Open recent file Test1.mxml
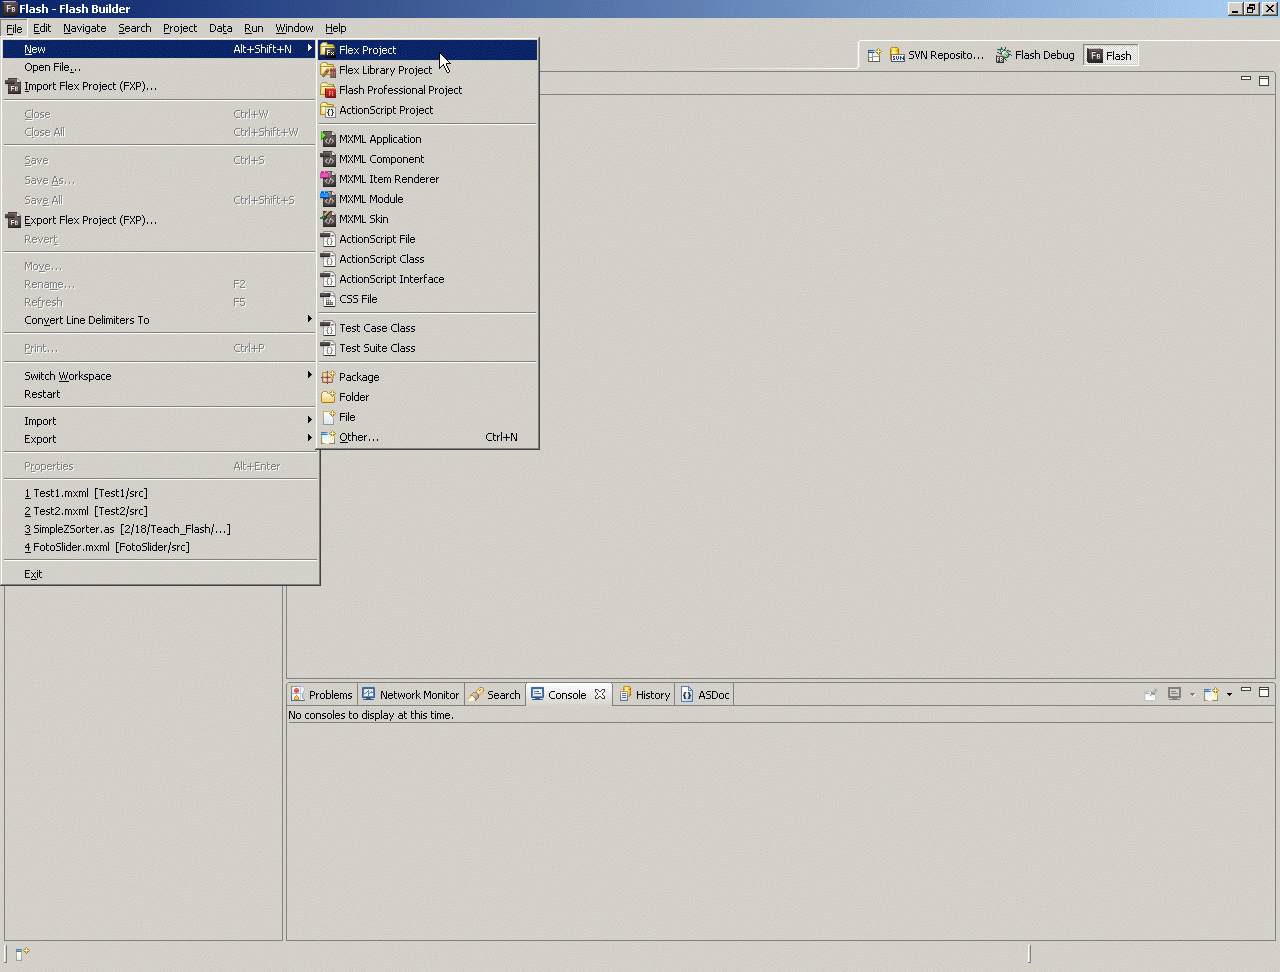The width and height of the screenshot is (1280, 972). point(160,493)
